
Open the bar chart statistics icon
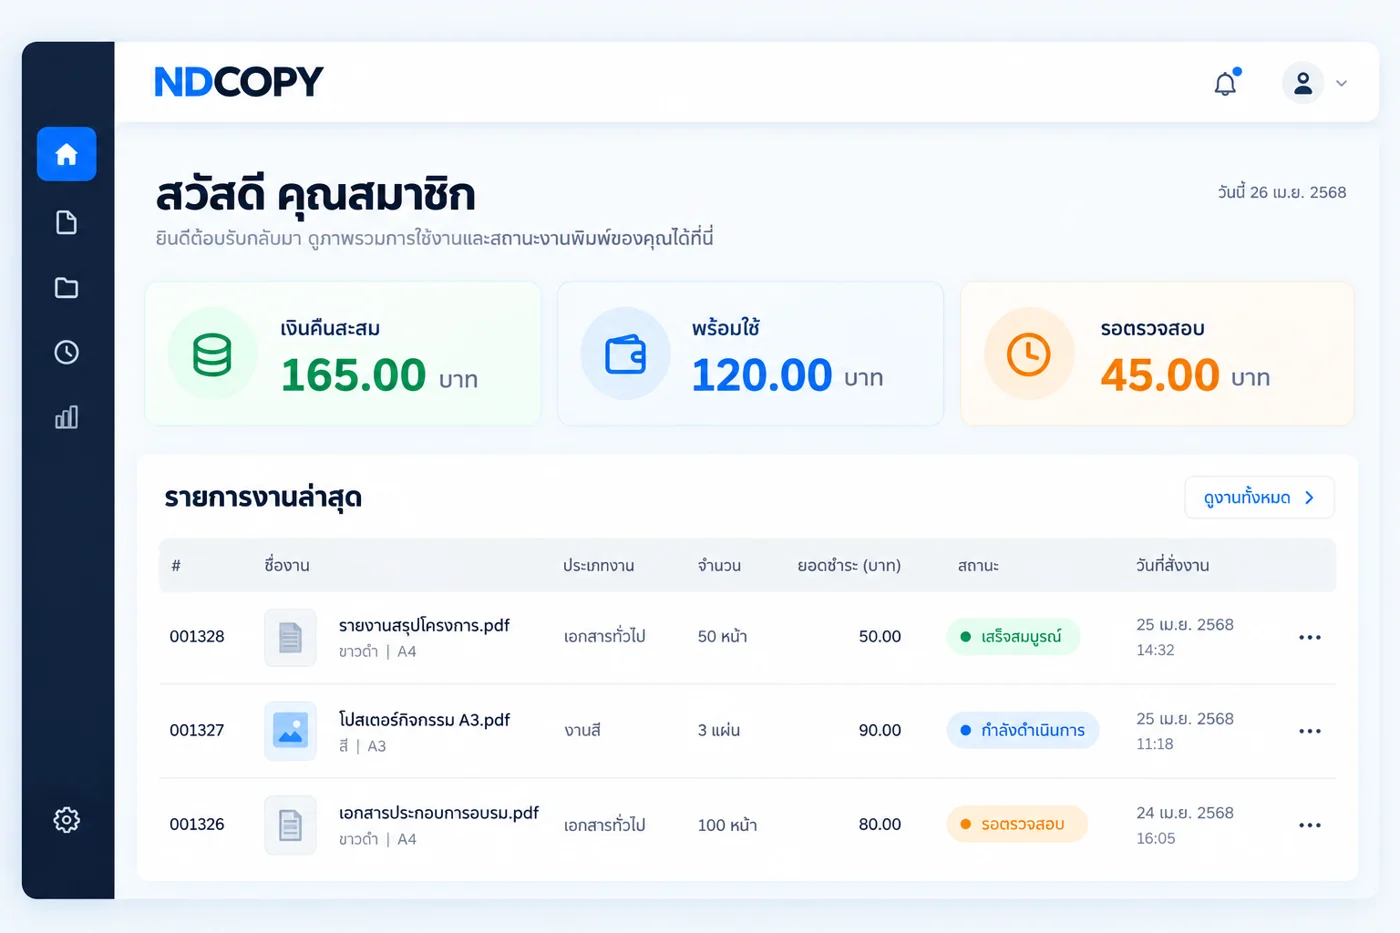(x=67, y=417)
